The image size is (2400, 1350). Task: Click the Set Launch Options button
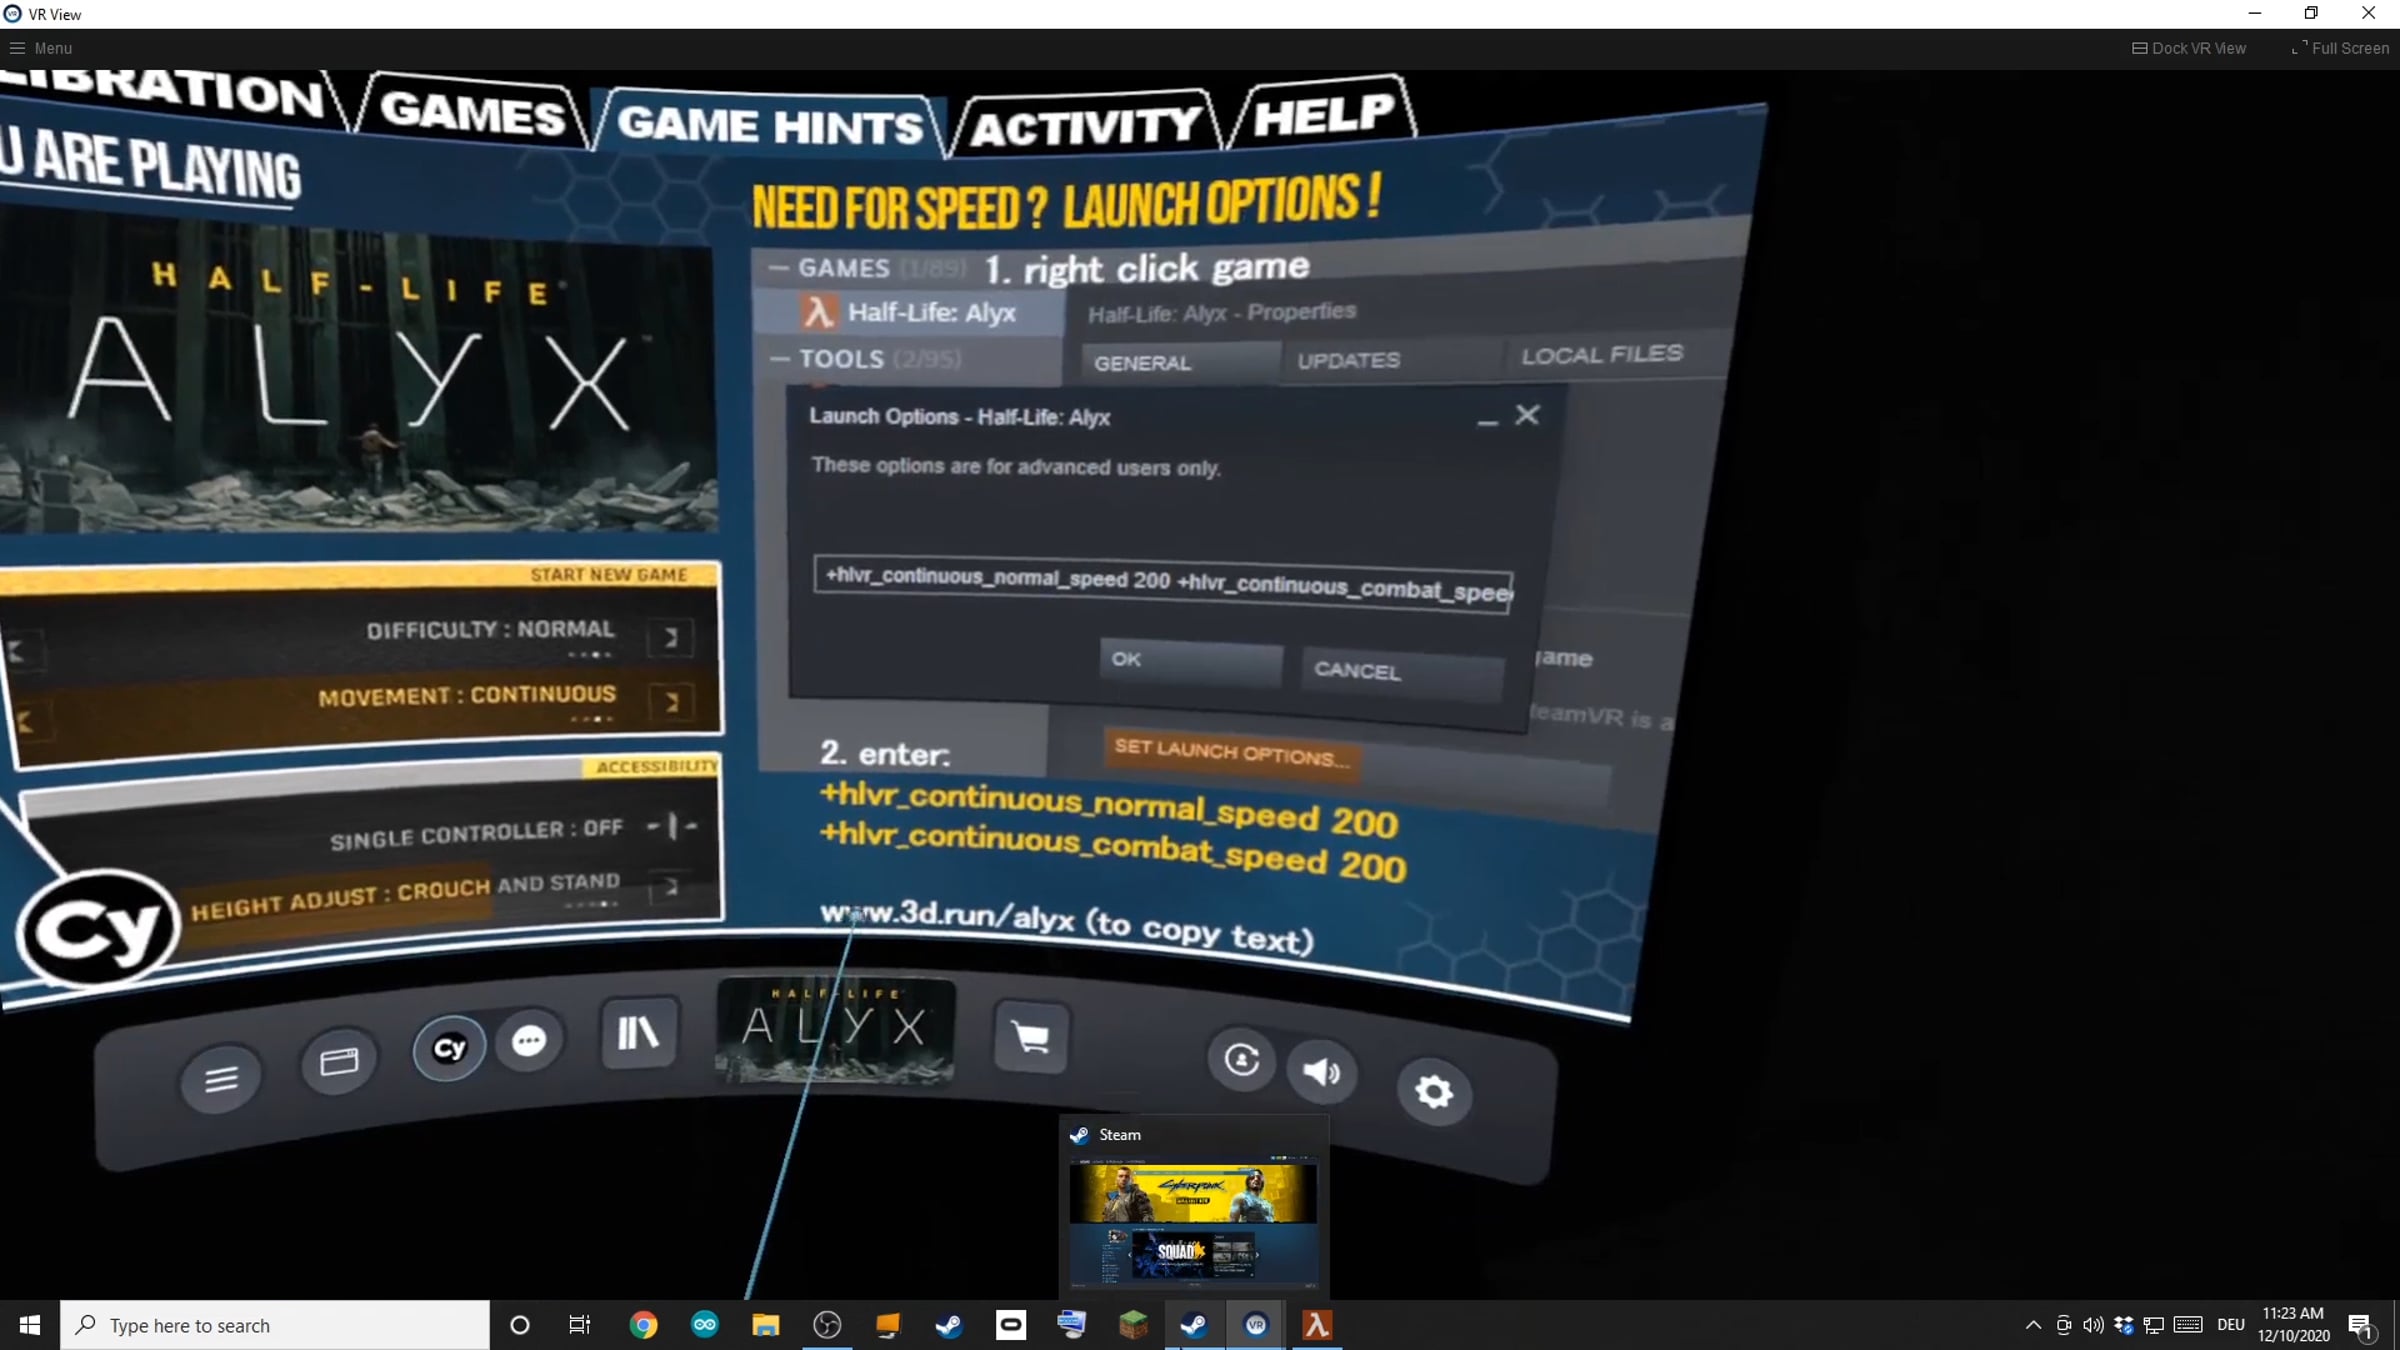tap(1231, 753)
